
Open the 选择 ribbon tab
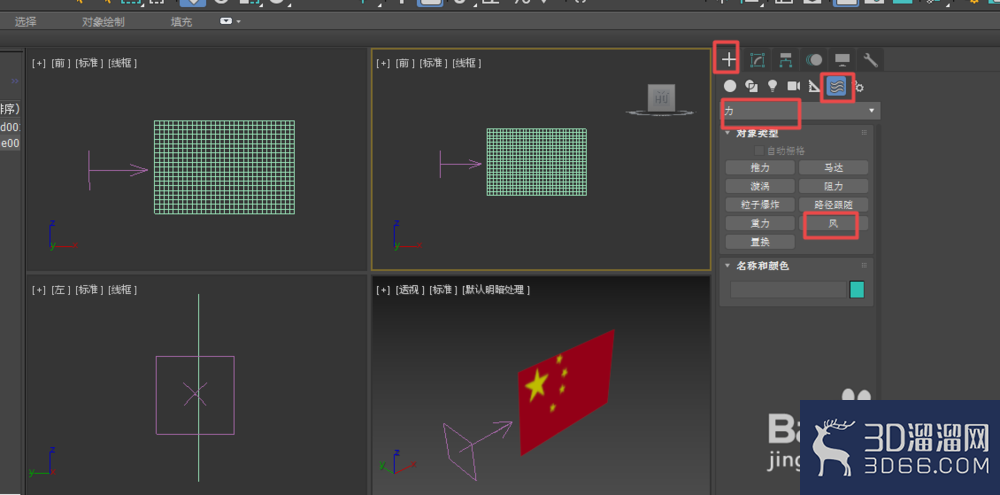[x=26, y=22]
